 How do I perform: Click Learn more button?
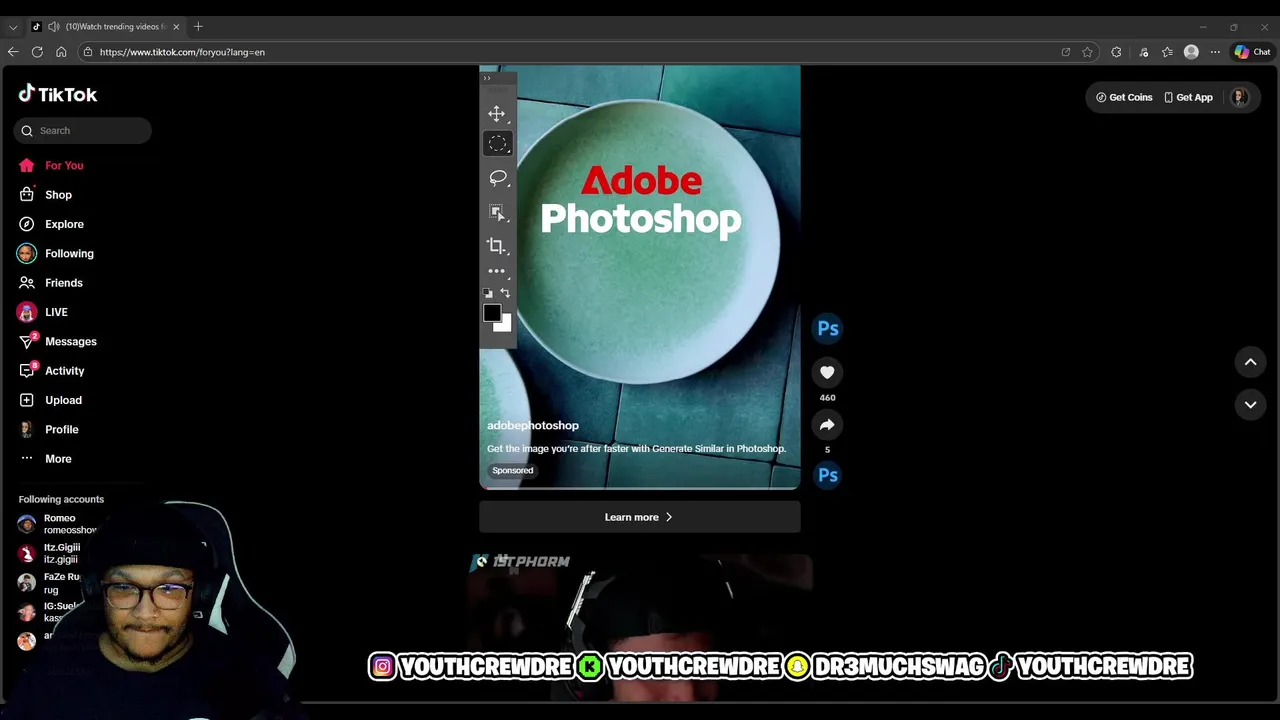(x=640, y=517)
